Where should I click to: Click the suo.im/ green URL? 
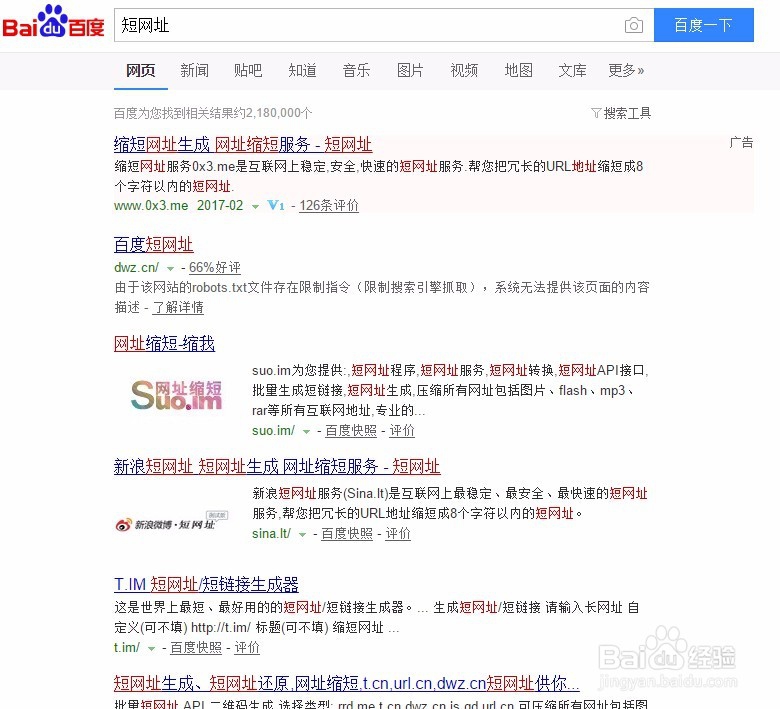pyautogui.click(x=273, y=430)
